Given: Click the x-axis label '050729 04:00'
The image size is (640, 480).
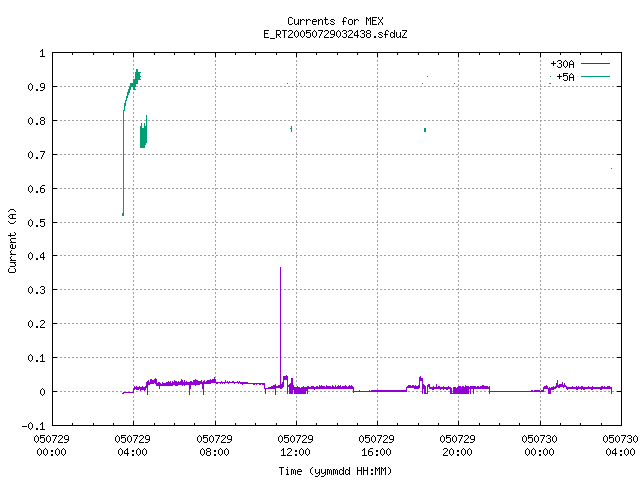Looking at the screenshot, I should (133, 445).
